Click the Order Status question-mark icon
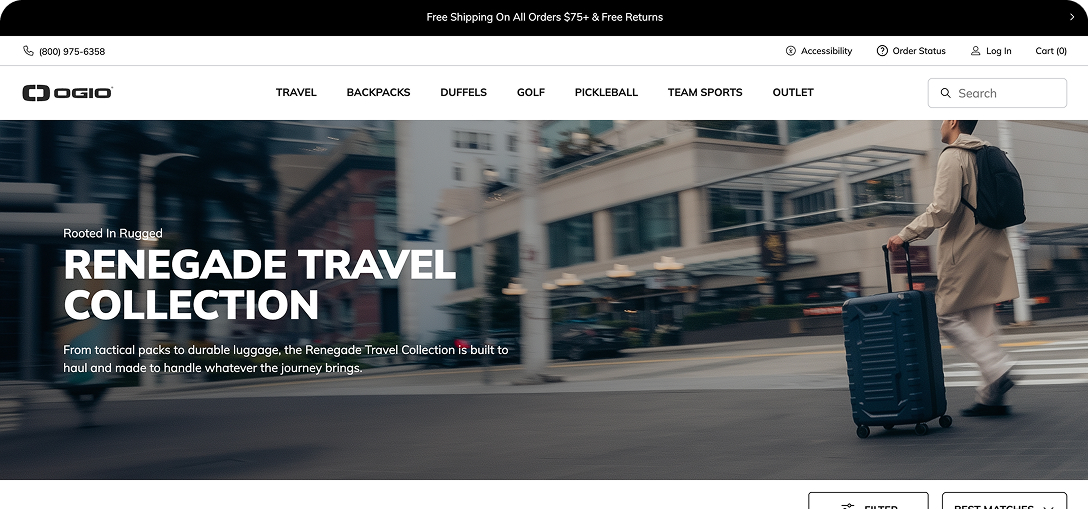Screen dimensions: 1089x510 pos(882,51)
